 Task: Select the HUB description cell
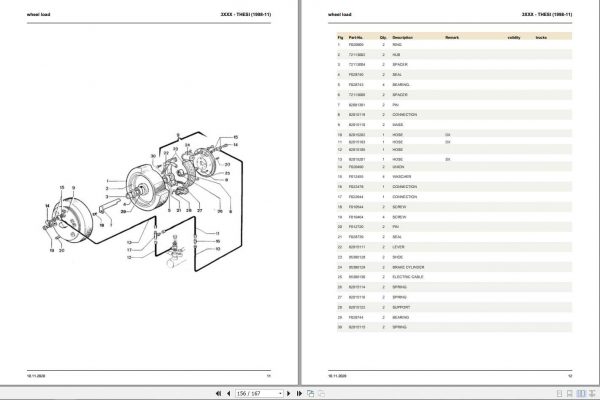tap(396, 55)
